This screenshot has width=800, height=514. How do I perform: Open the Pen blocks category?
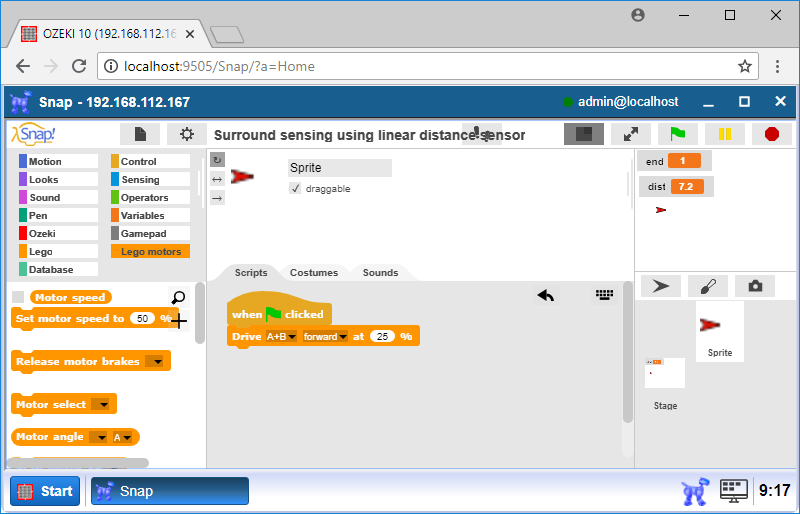pyautogui.click(x=58, y=215)
